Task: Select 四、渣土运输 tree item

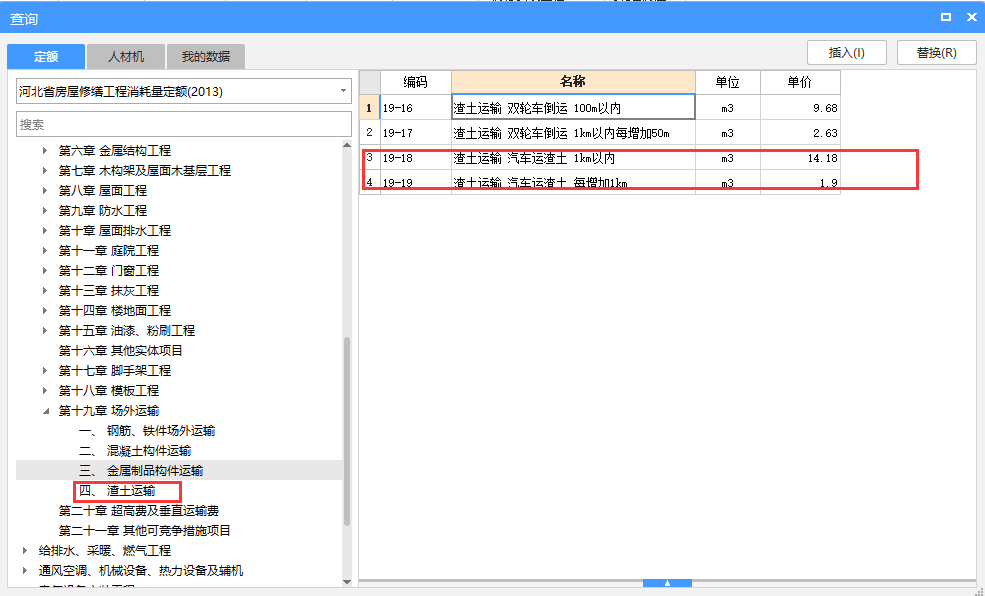Action: coord(117,491)
